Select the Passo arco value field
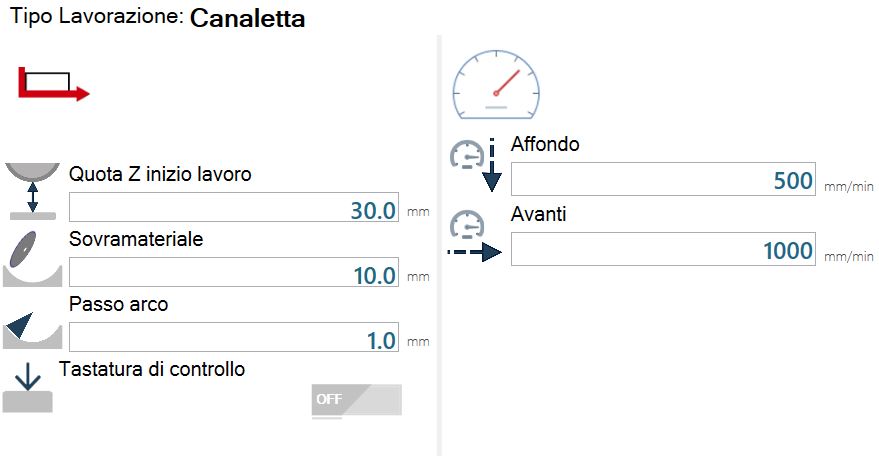This screenshot has width=879, height=456. [x=234, y=337]
